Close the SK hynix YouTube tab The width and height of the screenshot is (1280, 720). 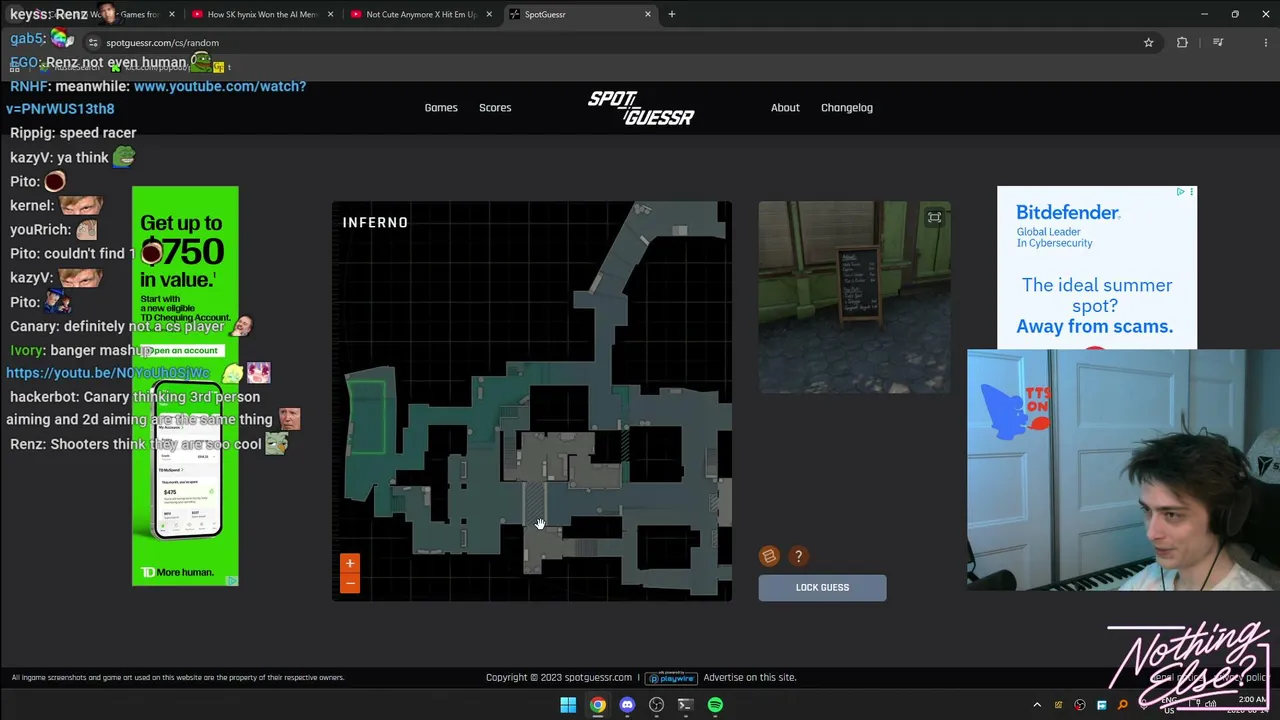330,14
